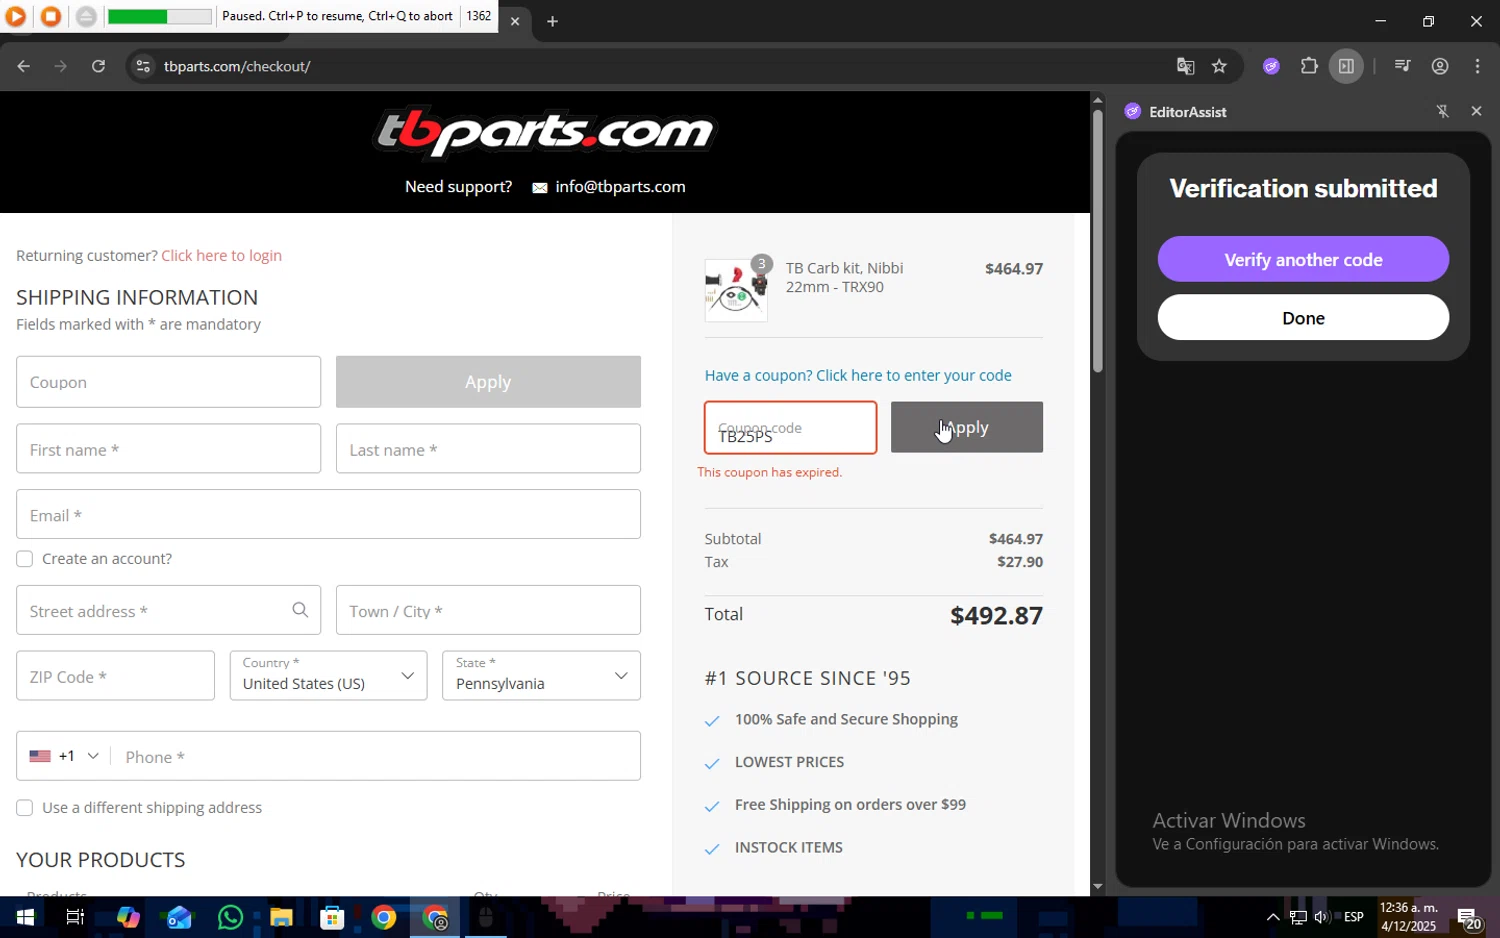Screen dimensions: 1500x938
Task: Open Task View on the taskbar
Action: click(75, 917)
